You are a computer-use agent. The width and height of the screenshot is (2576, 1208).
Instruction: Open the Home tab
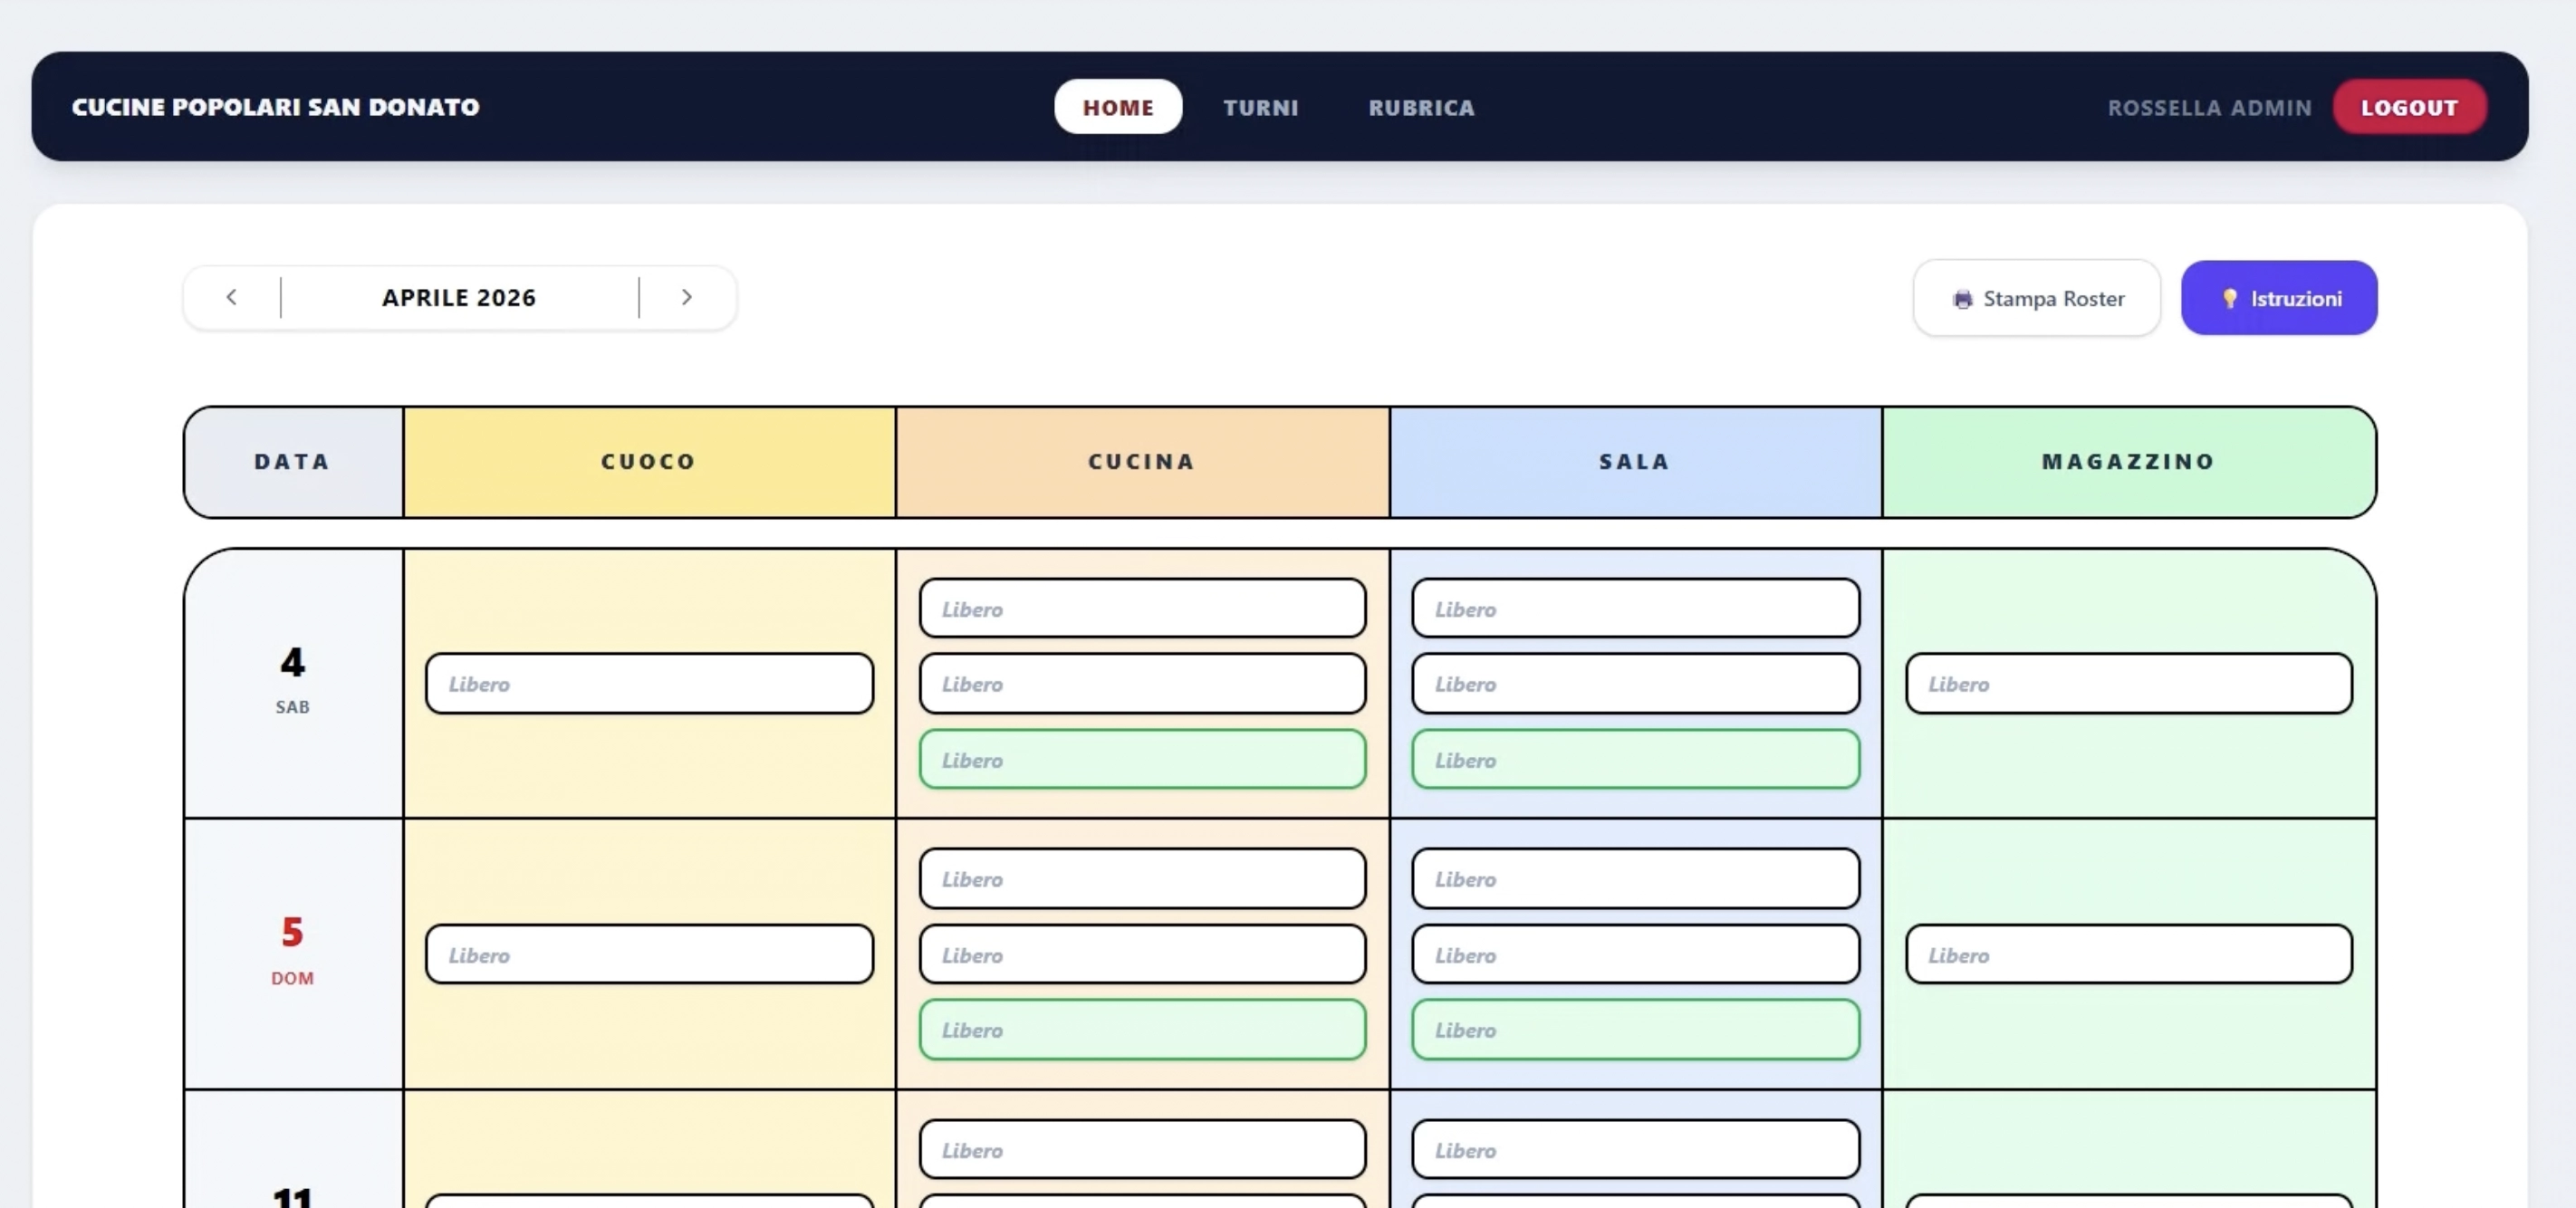click(x=1118, y=107)
